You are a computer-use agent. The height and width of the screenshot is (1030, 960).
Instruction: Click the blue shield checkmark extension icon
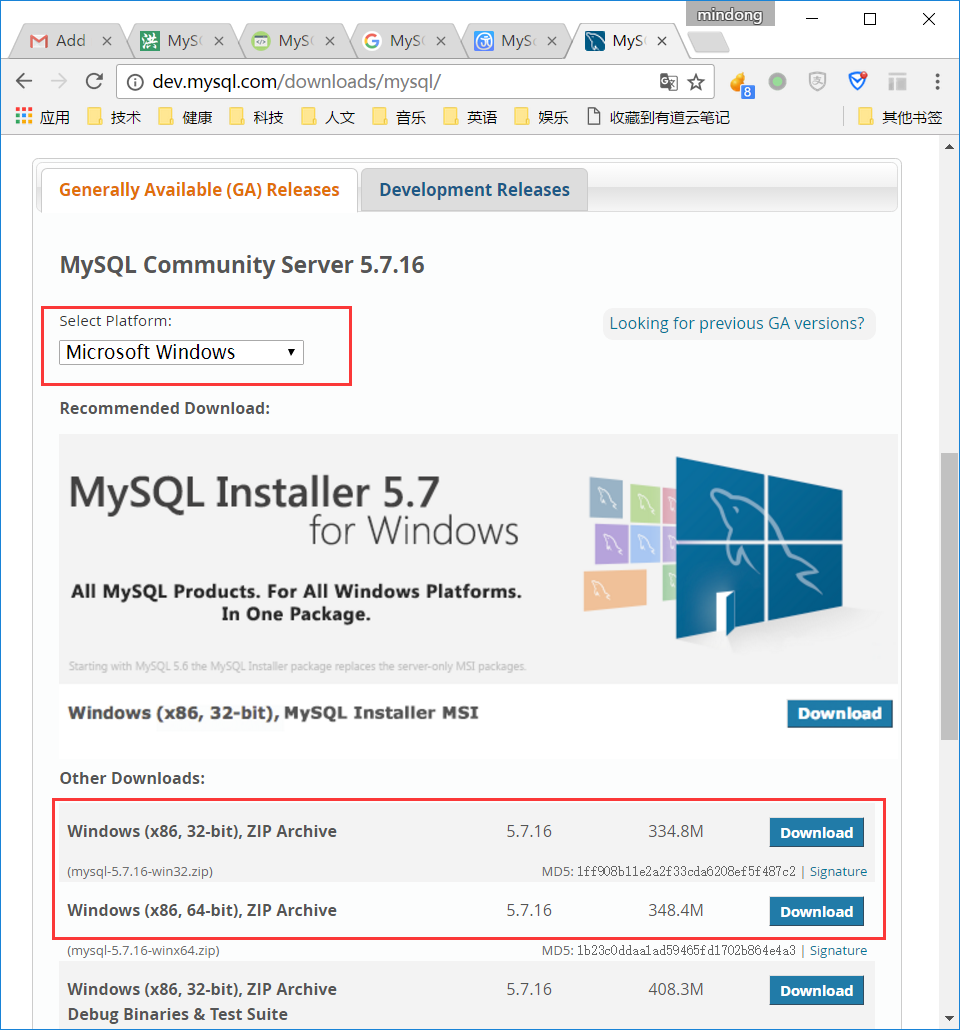(857, 81)
